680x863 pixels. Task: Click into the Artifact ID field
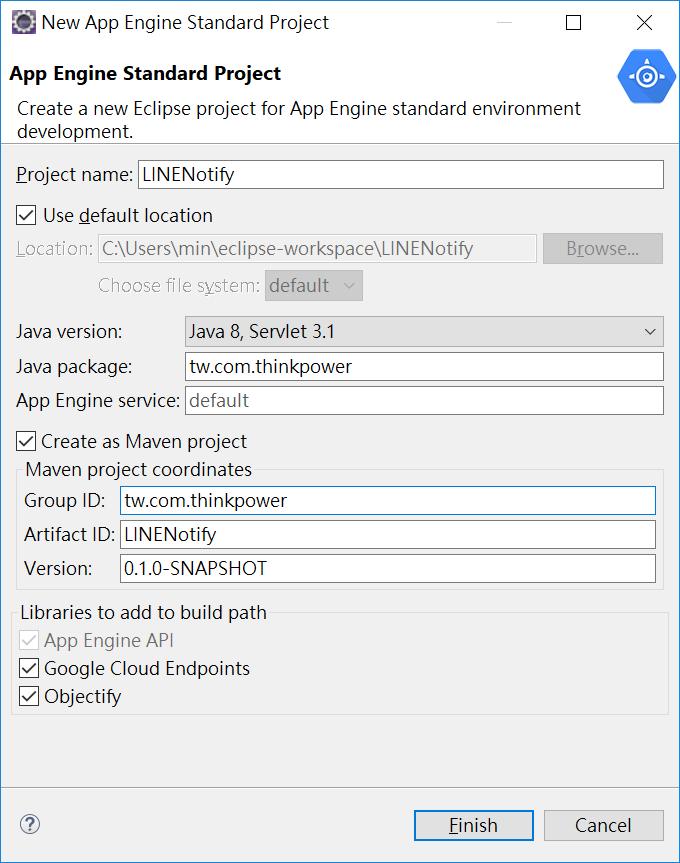pyautogui.click(x=388, y=534)
